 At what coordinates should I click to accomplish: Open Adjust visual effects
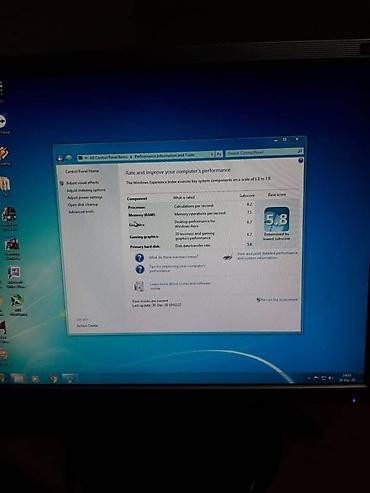82,183
